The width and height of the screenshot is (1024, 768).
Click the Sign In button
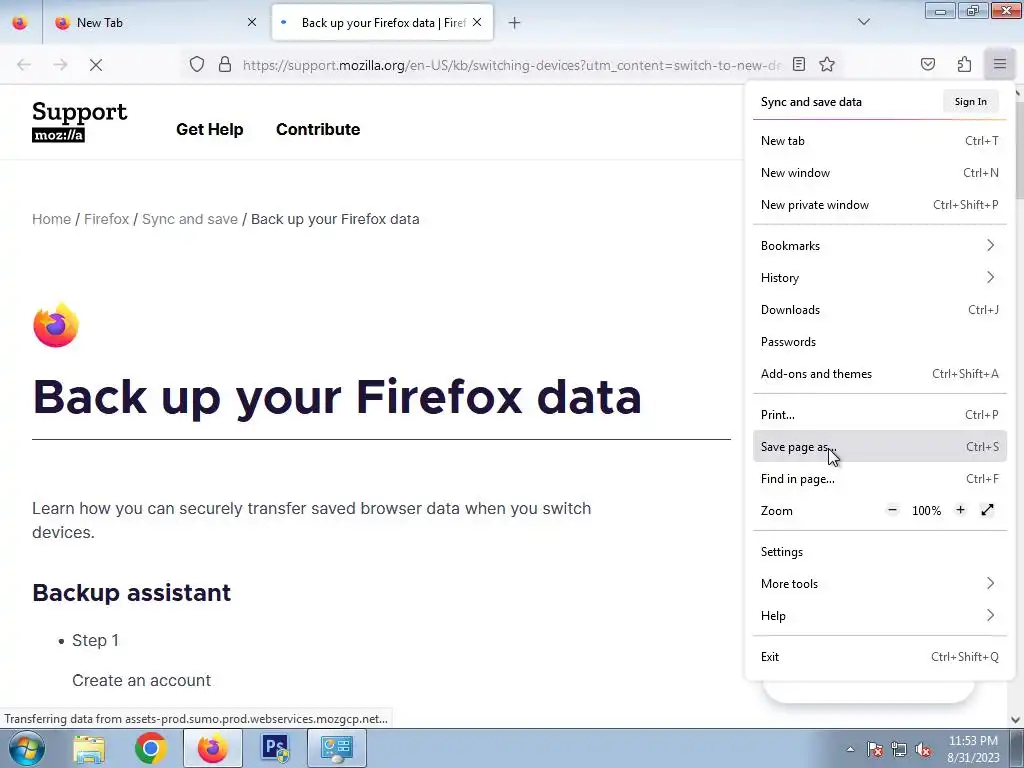coord(970,101)
